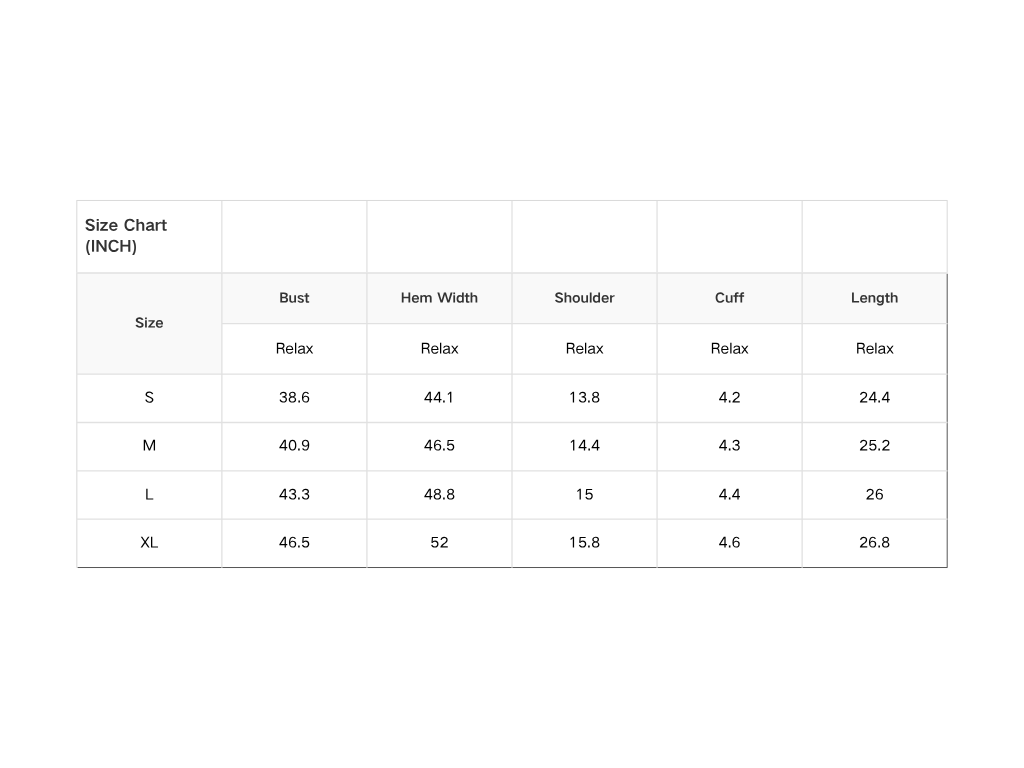
Task: Click the L size row label
Action: pyautogui.click(x=149, y=494)
